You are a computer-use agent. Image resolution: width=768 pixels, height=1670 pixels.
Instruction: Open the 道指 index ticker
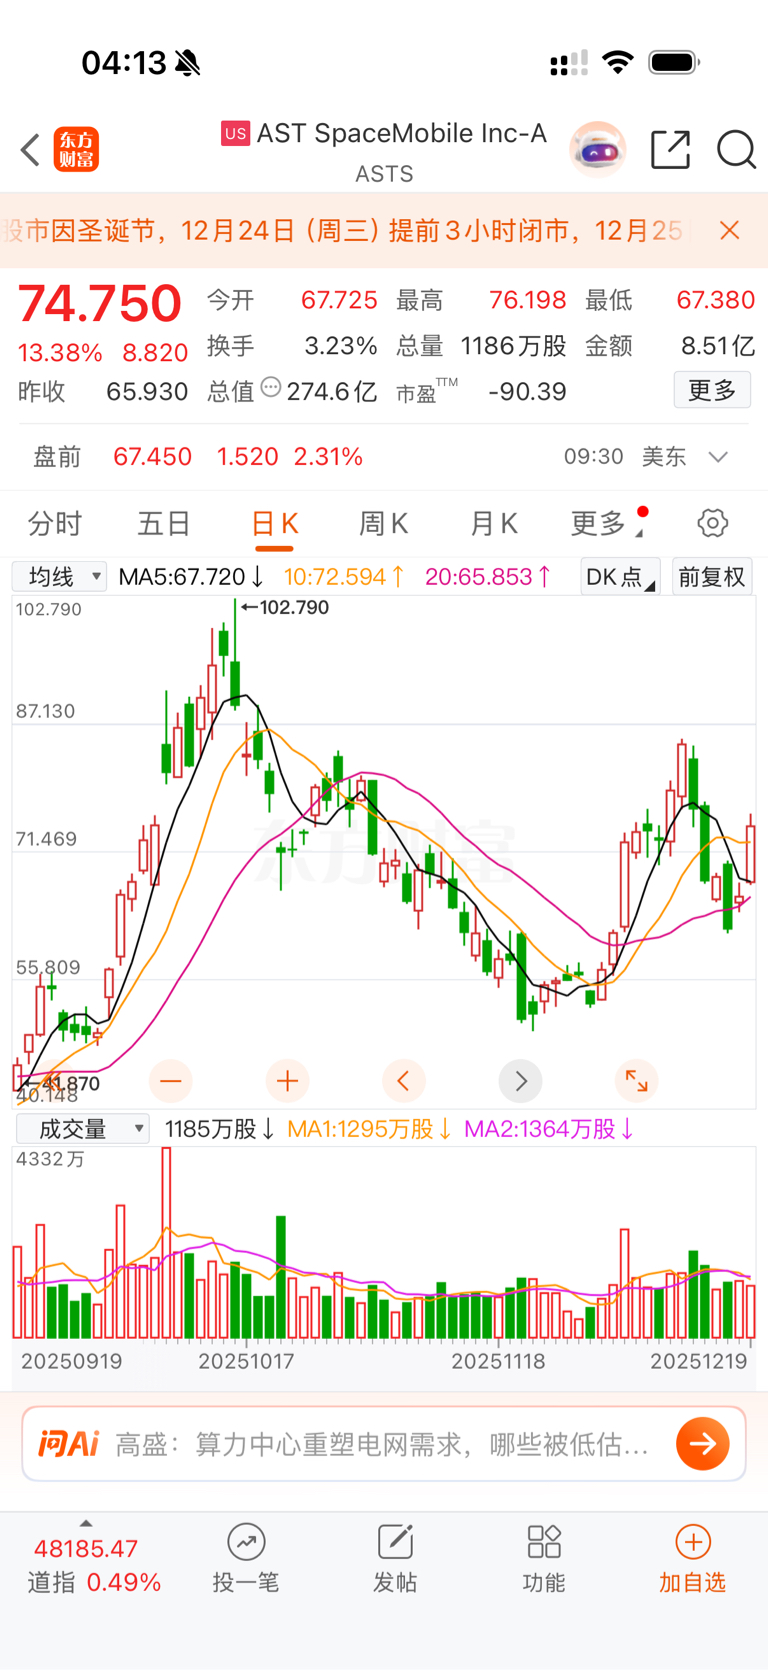(x=93, y=1565)
